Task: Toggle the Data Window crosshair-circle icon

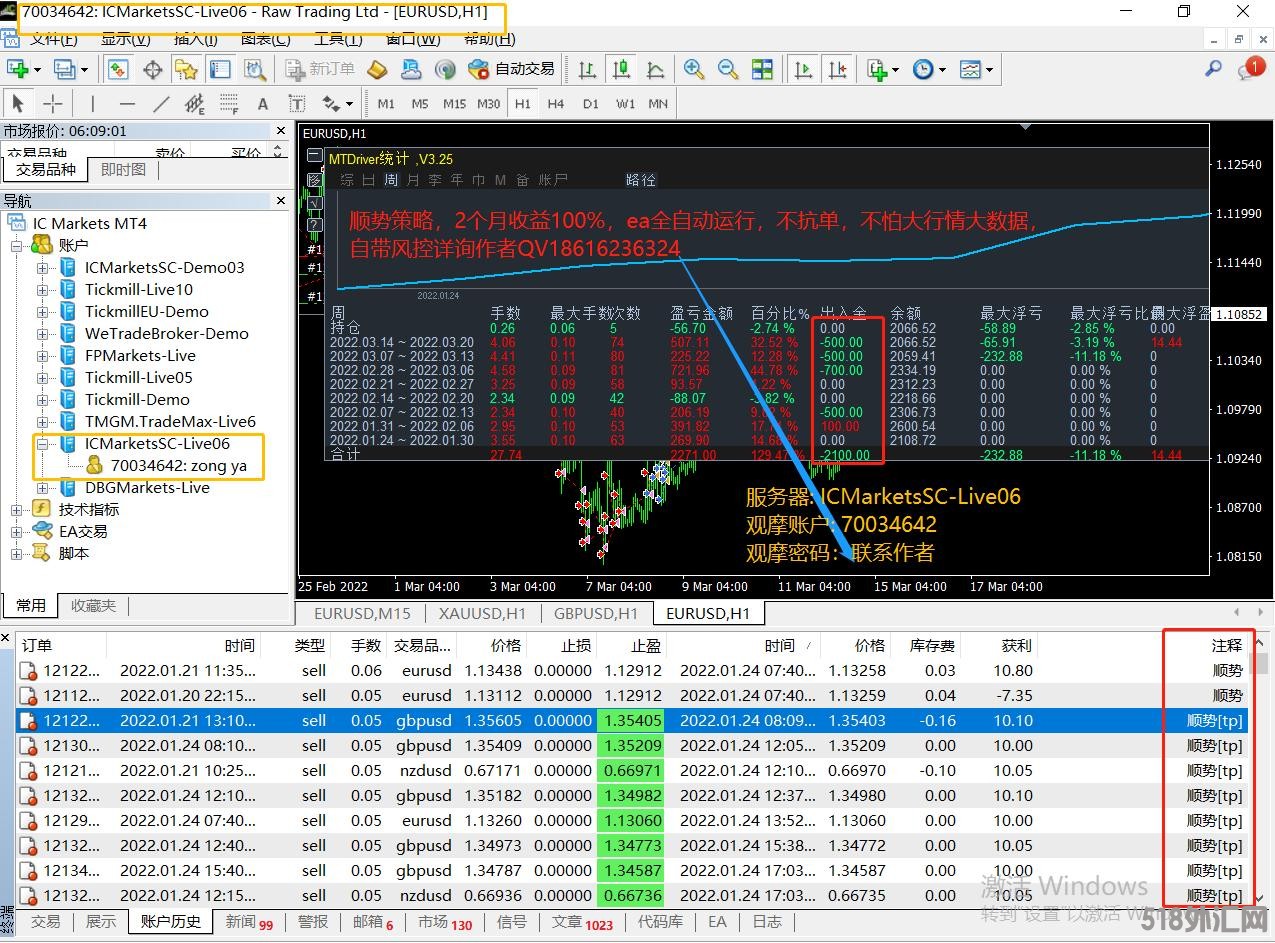Action: click(152, 69)
